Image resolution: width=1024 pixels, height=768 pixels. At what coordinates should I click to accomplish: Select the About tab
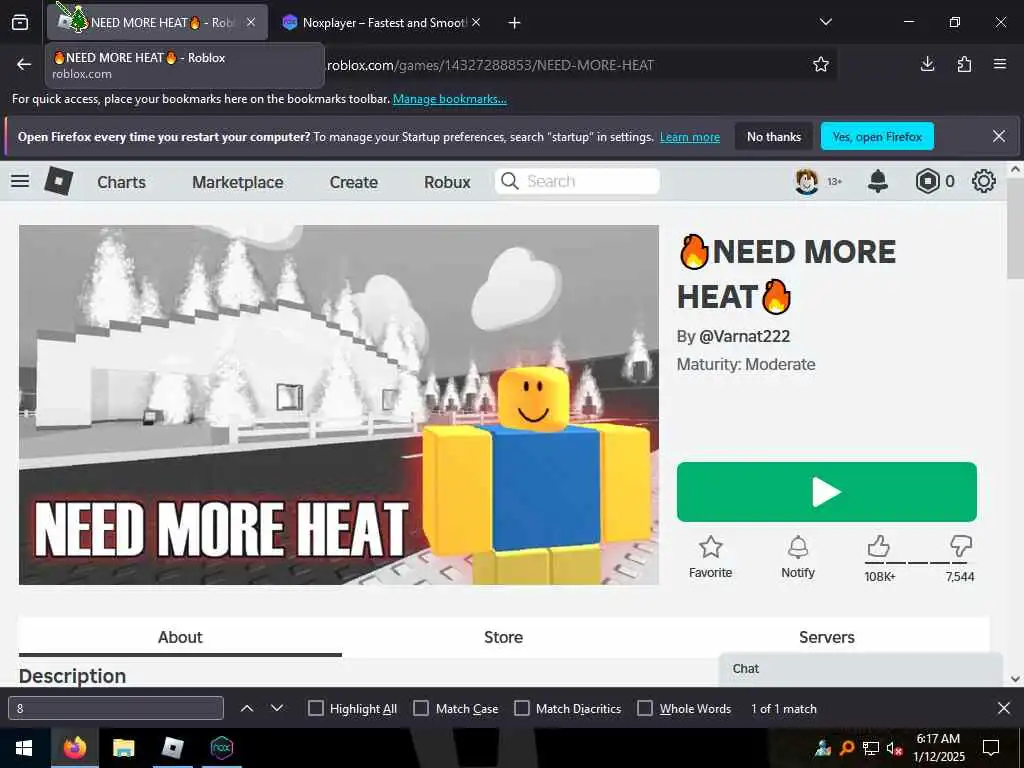click(180, 637)
